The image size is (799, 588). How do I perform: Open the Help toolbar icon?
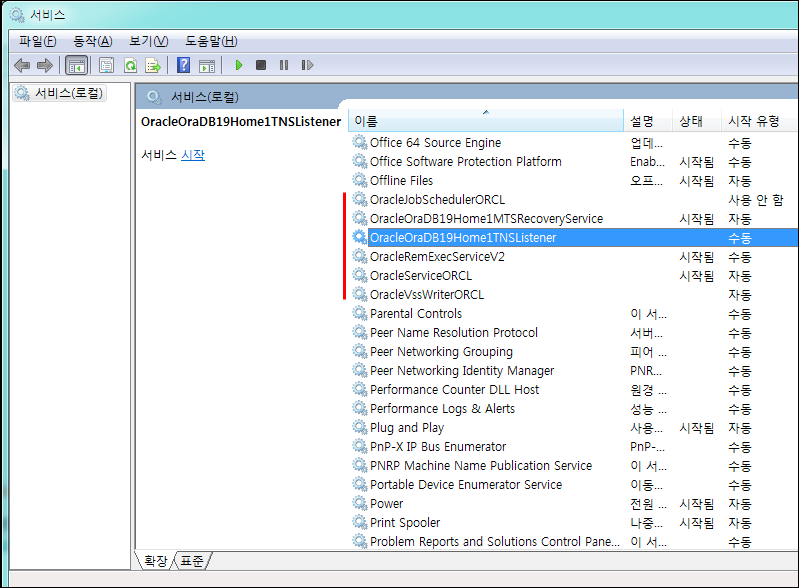click(183, 65)
